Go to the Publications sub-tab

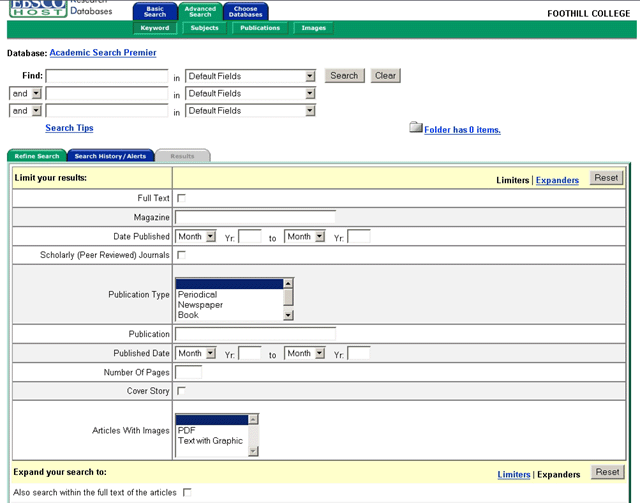[x=260, y=28]
